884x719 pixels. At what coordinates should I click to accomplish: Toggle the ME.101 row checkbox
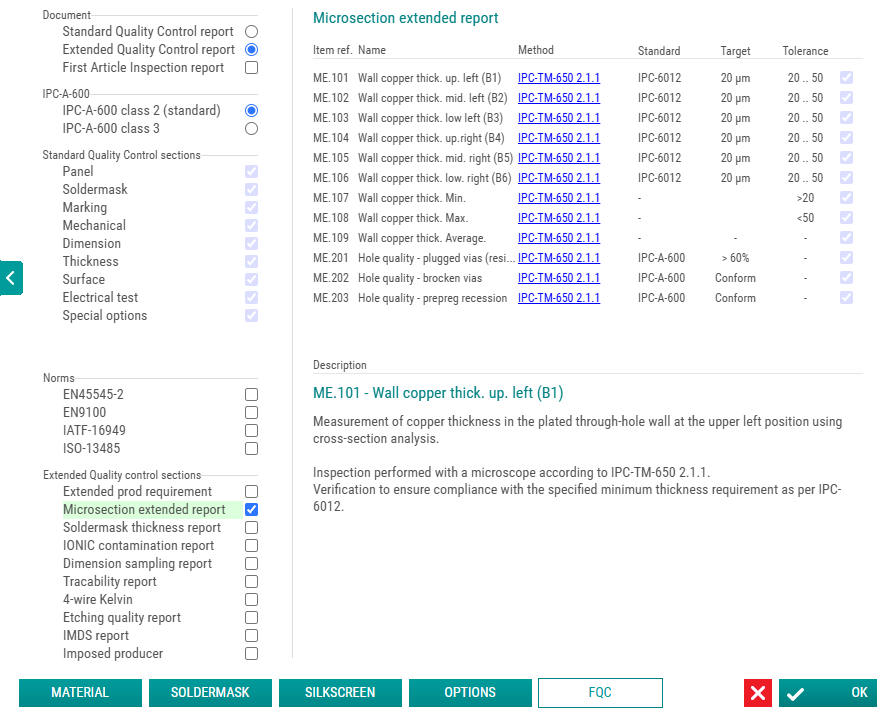coord(846,78)
